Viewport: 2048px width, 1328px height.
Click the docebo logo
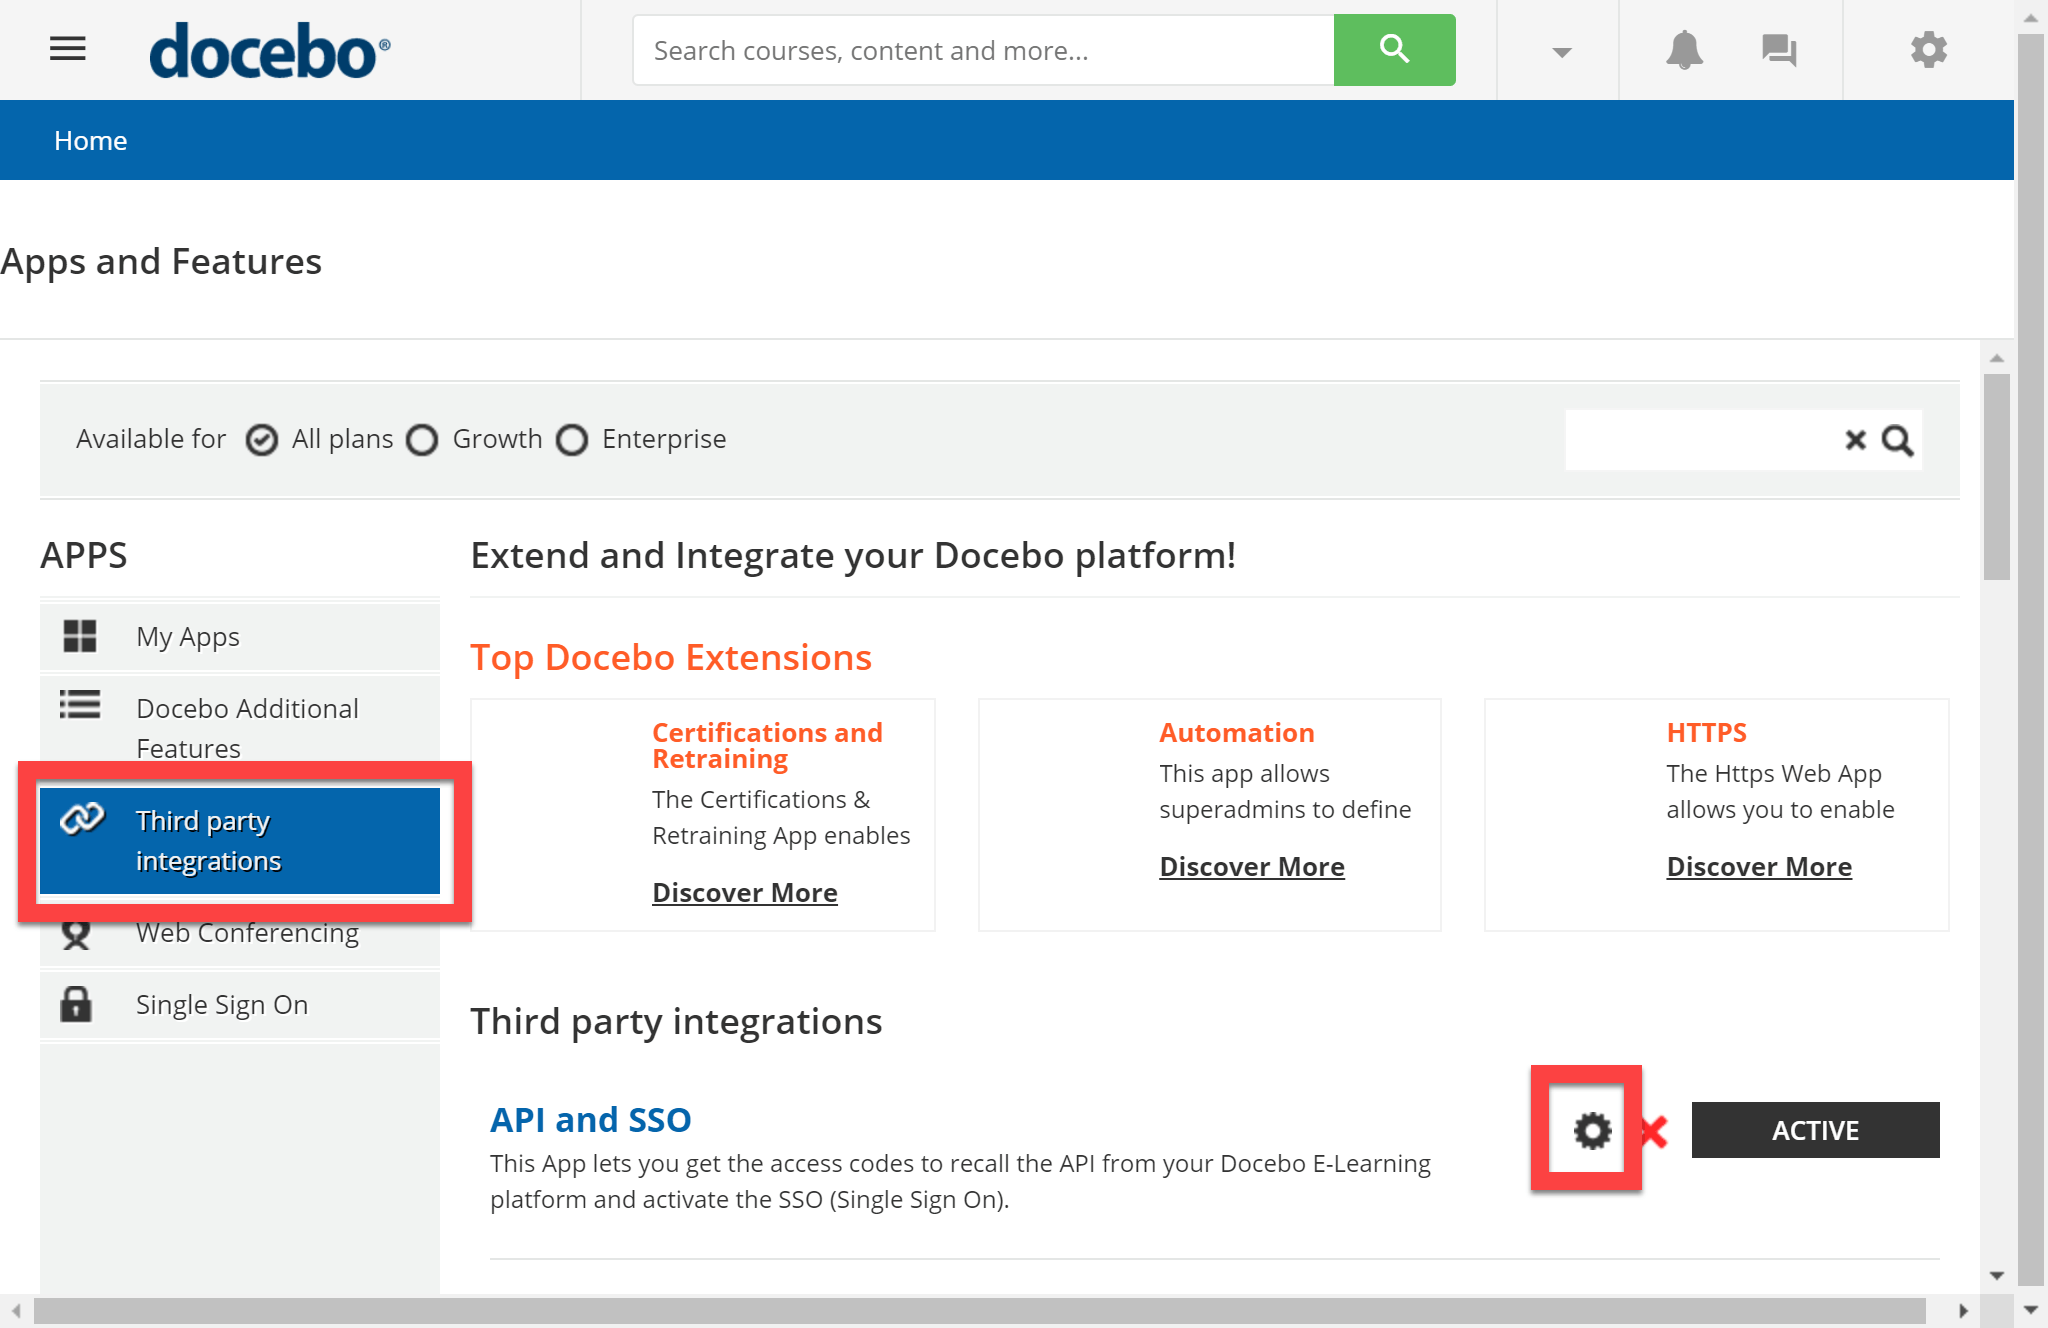tap(270, 50)
